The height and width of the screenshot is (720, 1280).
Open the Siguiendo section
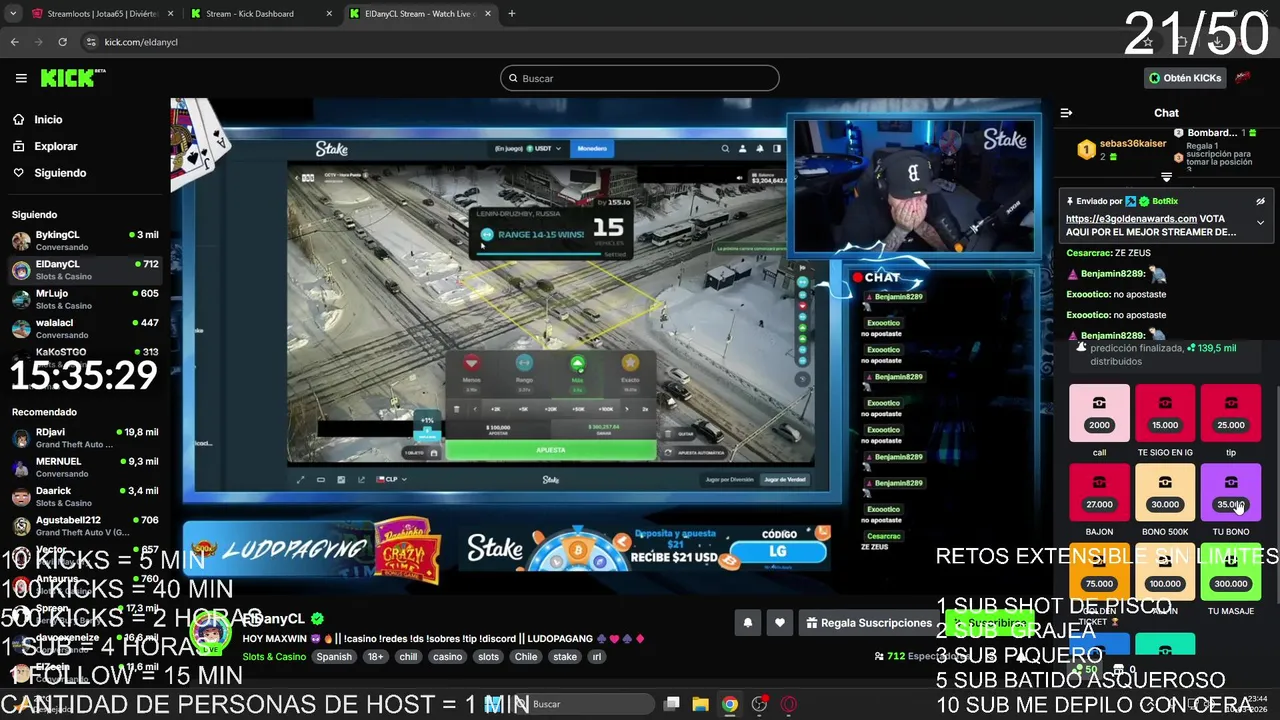pos(60,173)
